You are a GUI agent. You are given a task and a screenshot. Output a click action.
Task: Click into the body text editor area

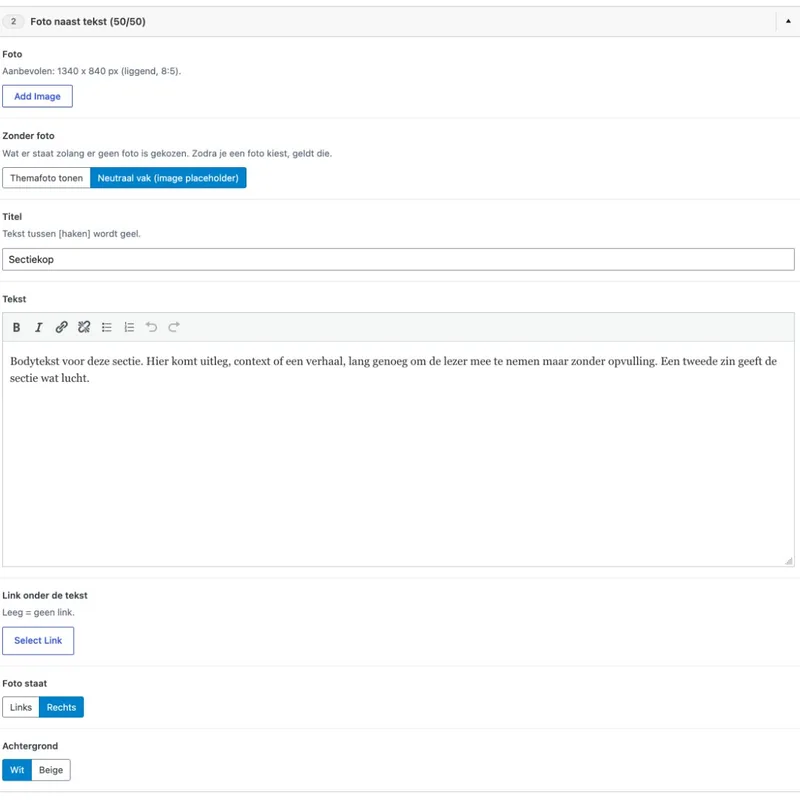pyautogui.click(x=398, y=454)
